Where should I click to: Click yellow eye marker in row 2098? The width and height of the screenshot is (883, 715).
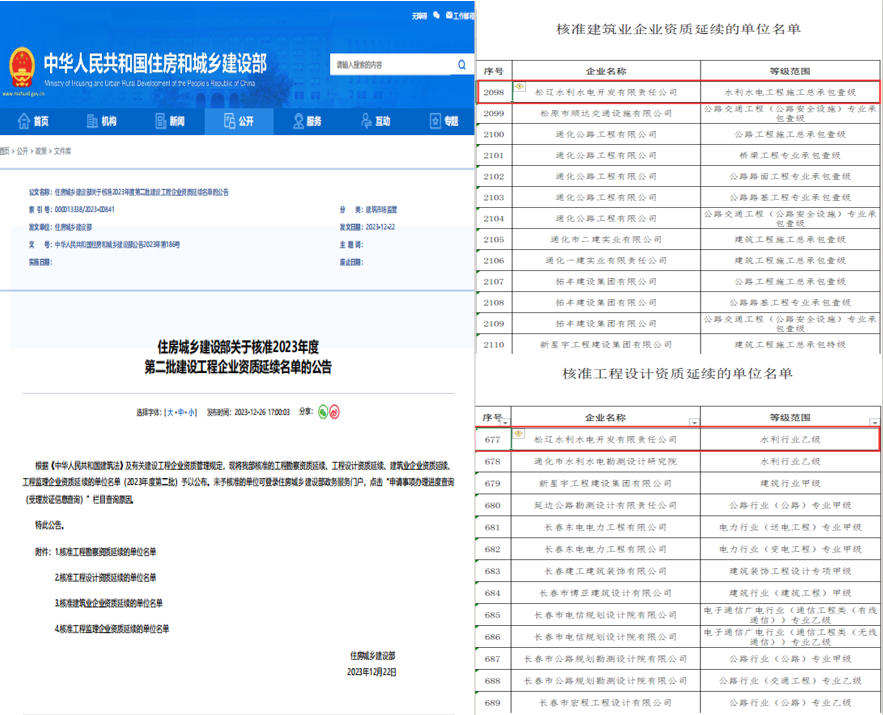click(519, 87)
